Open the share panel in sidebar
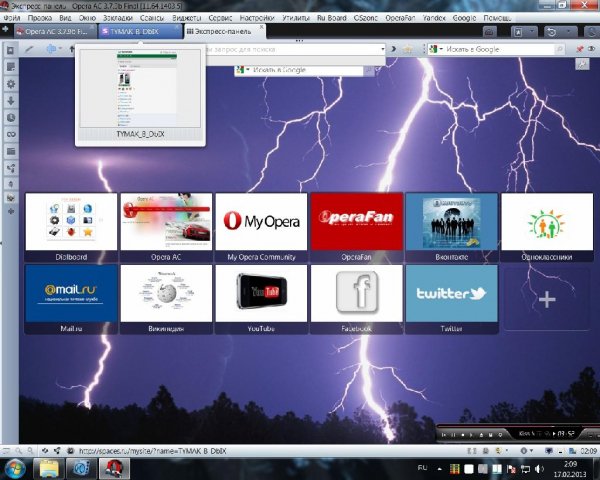 point(11,168)
